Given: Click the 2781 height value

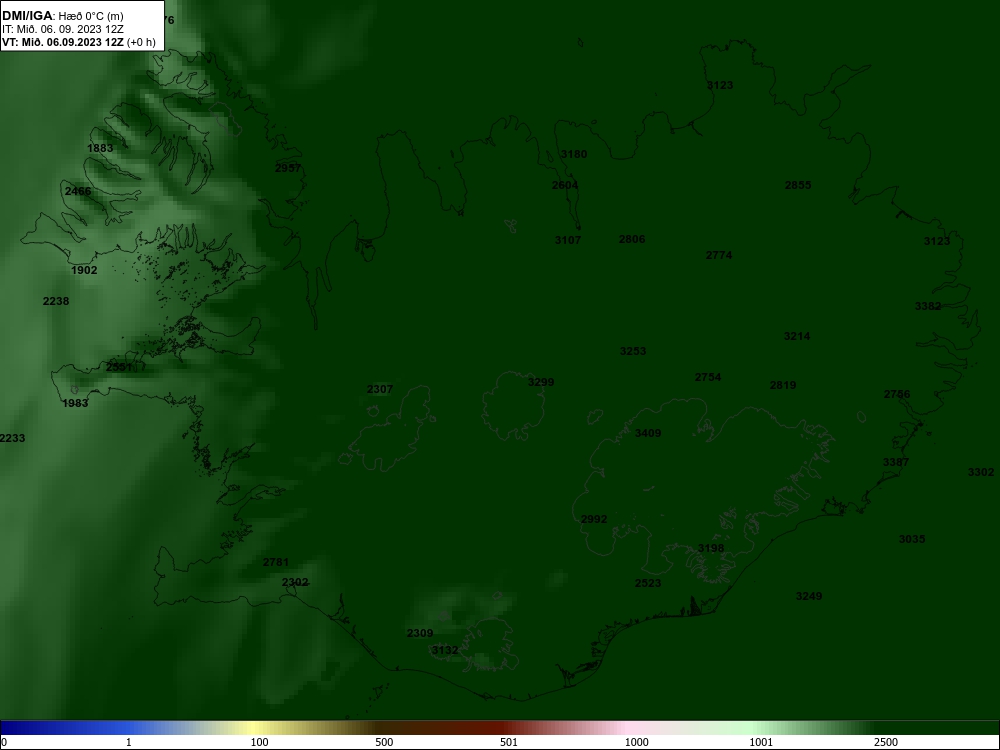Looking at the screenshot, I should 276,562.
